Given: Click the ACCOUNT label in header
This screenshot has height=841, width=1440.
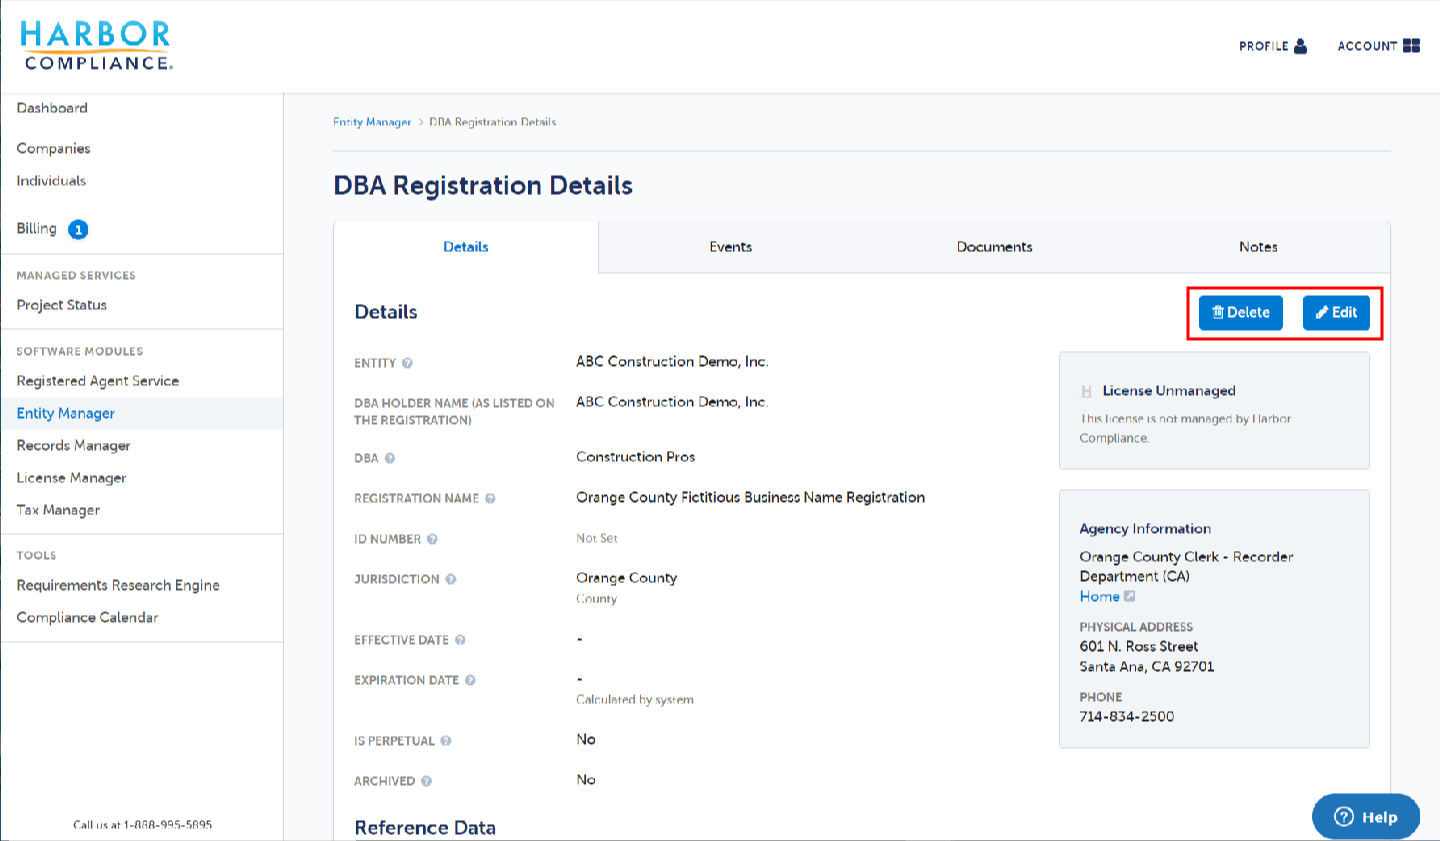Looking at the screenshot, I should [1367, 46].
